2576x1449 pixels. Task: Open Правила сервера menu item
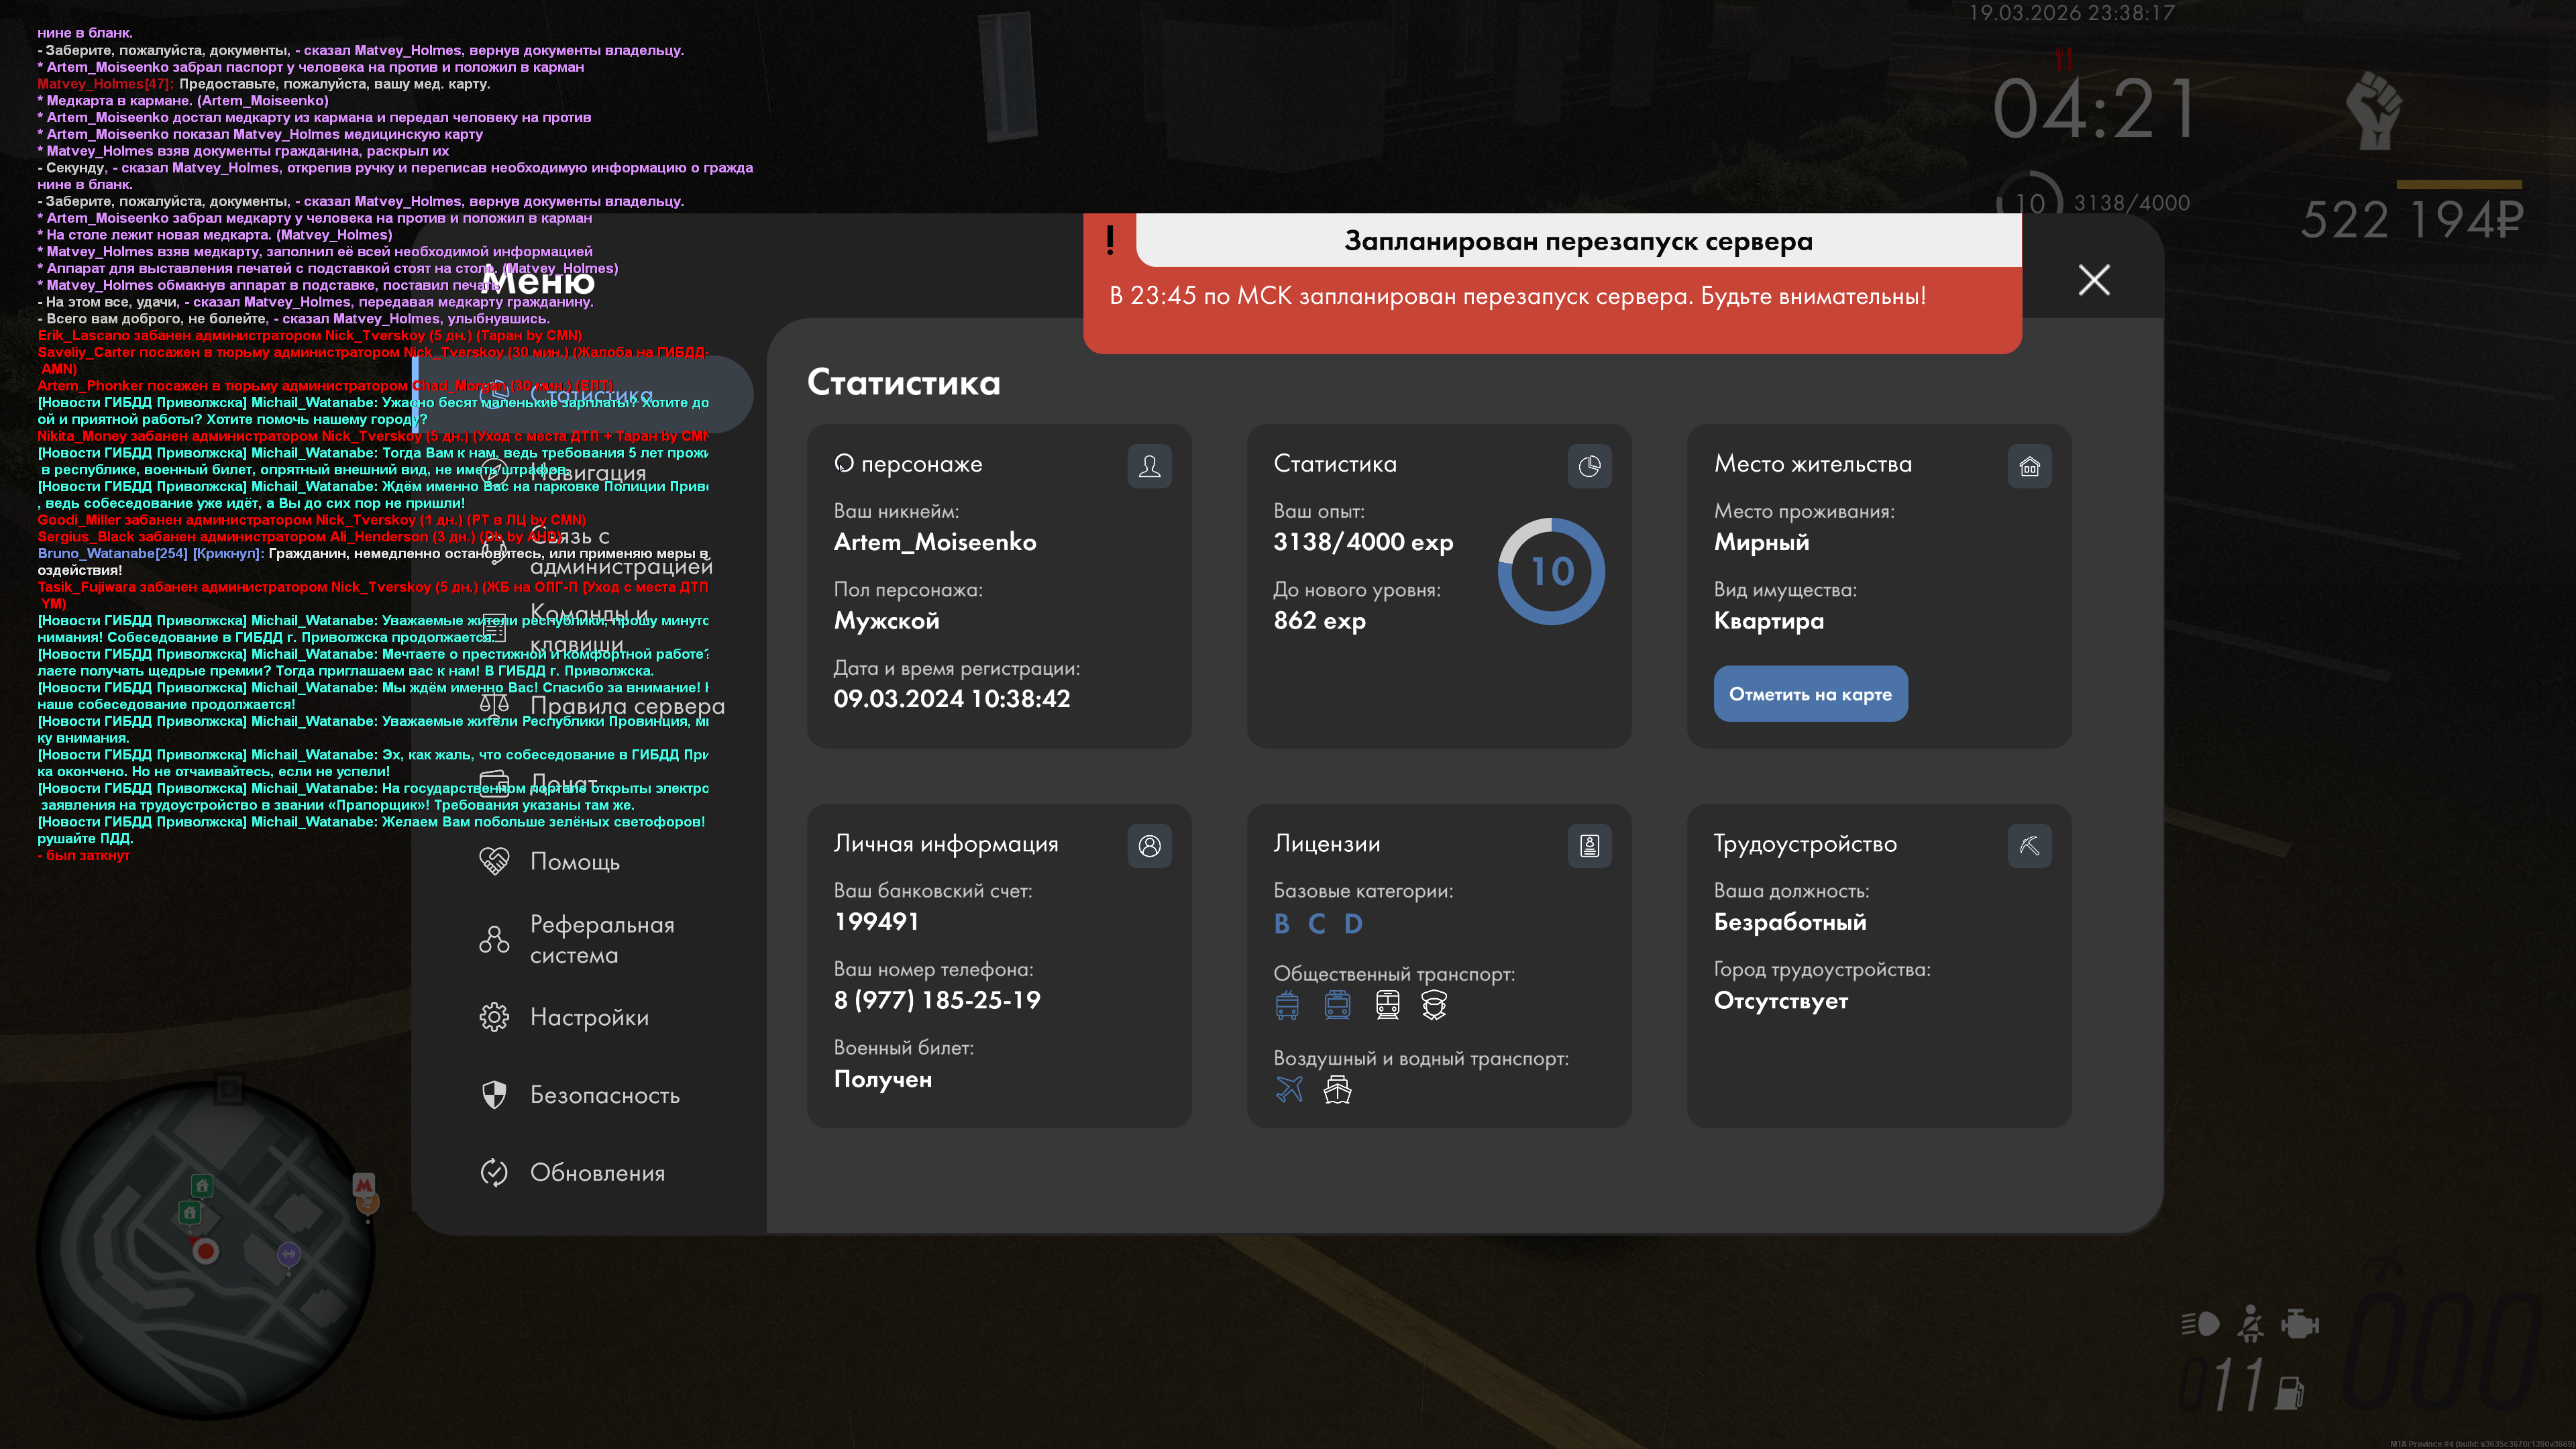[x=626, y=706]
